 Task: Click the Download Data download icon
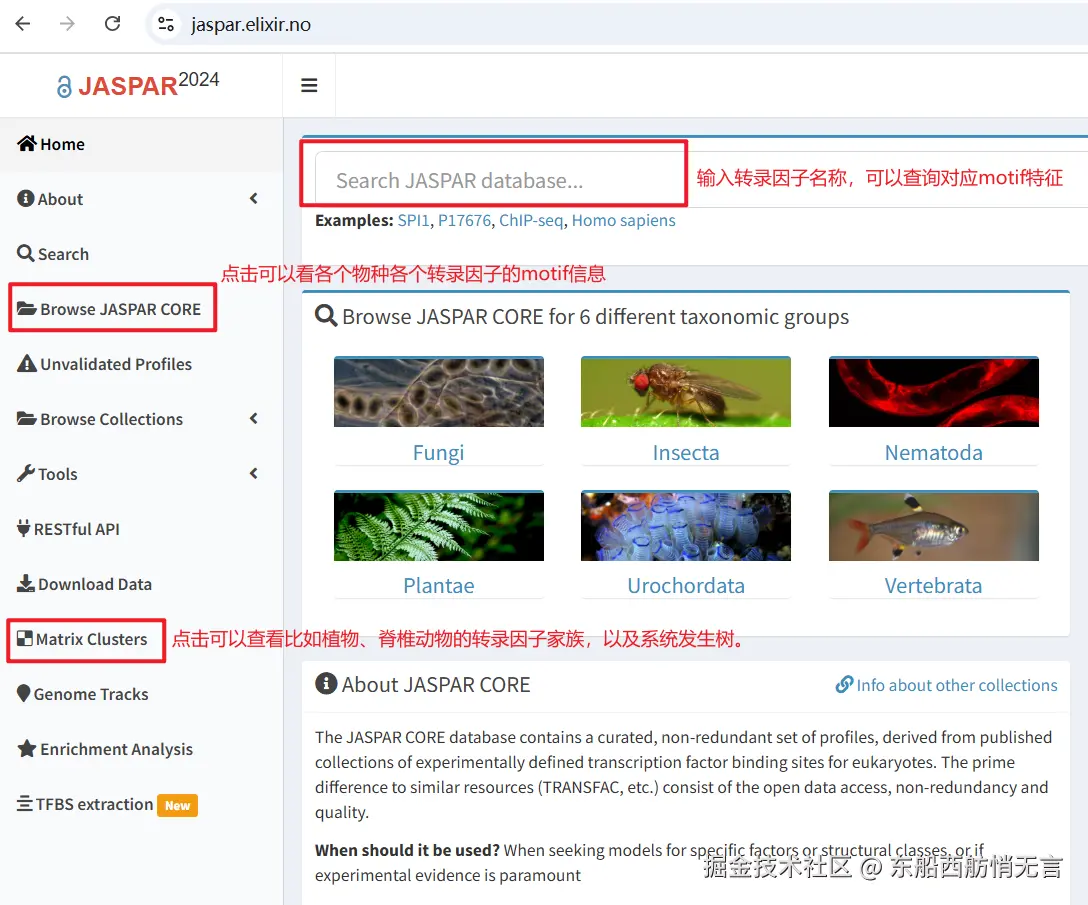point(26,583)
